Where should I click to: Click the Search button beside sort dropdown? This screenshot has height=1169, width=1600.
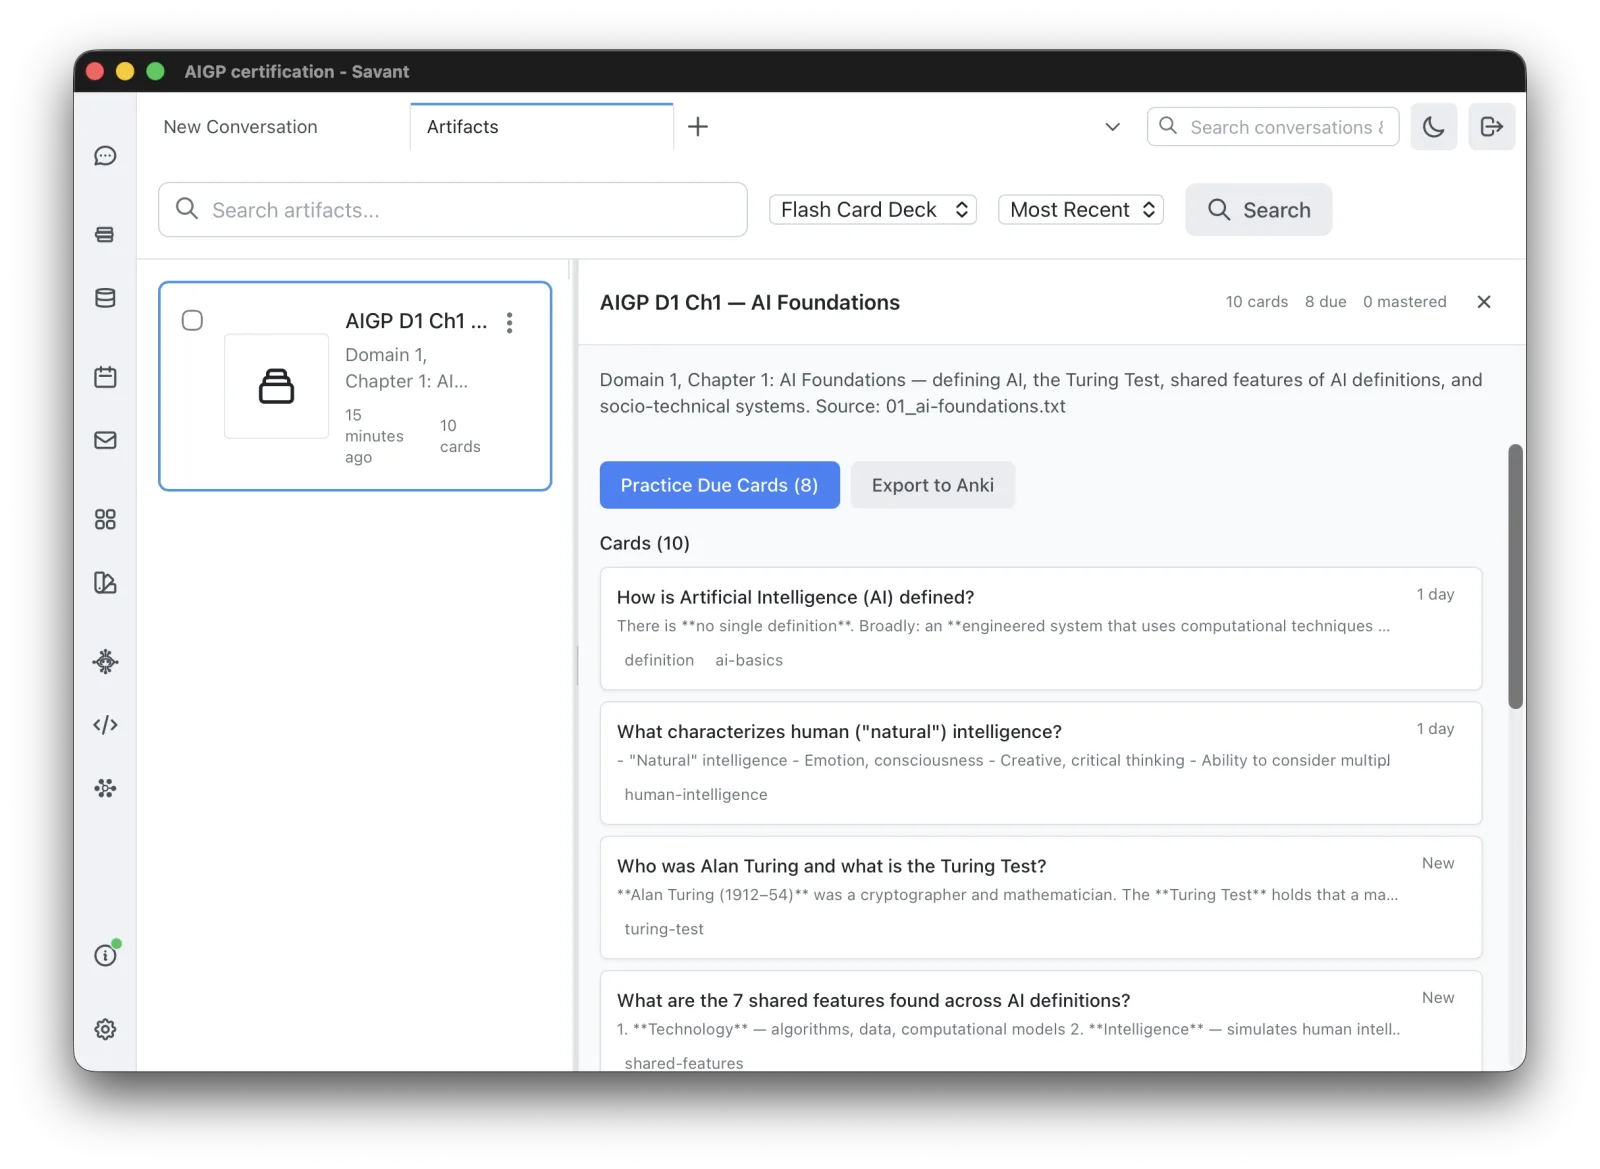(x=1258, y=210)
